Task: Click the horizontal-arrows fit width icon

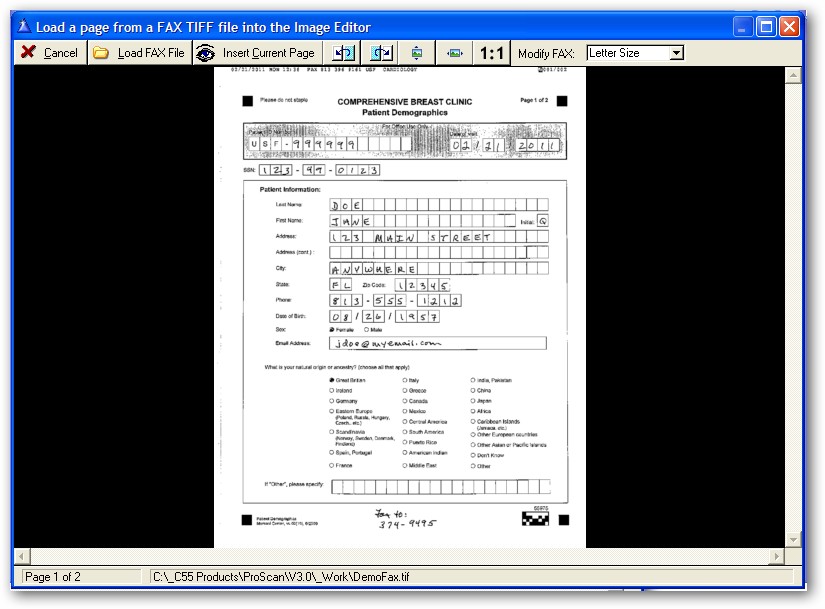Action: pyautogui.click(x=455, y=53)
